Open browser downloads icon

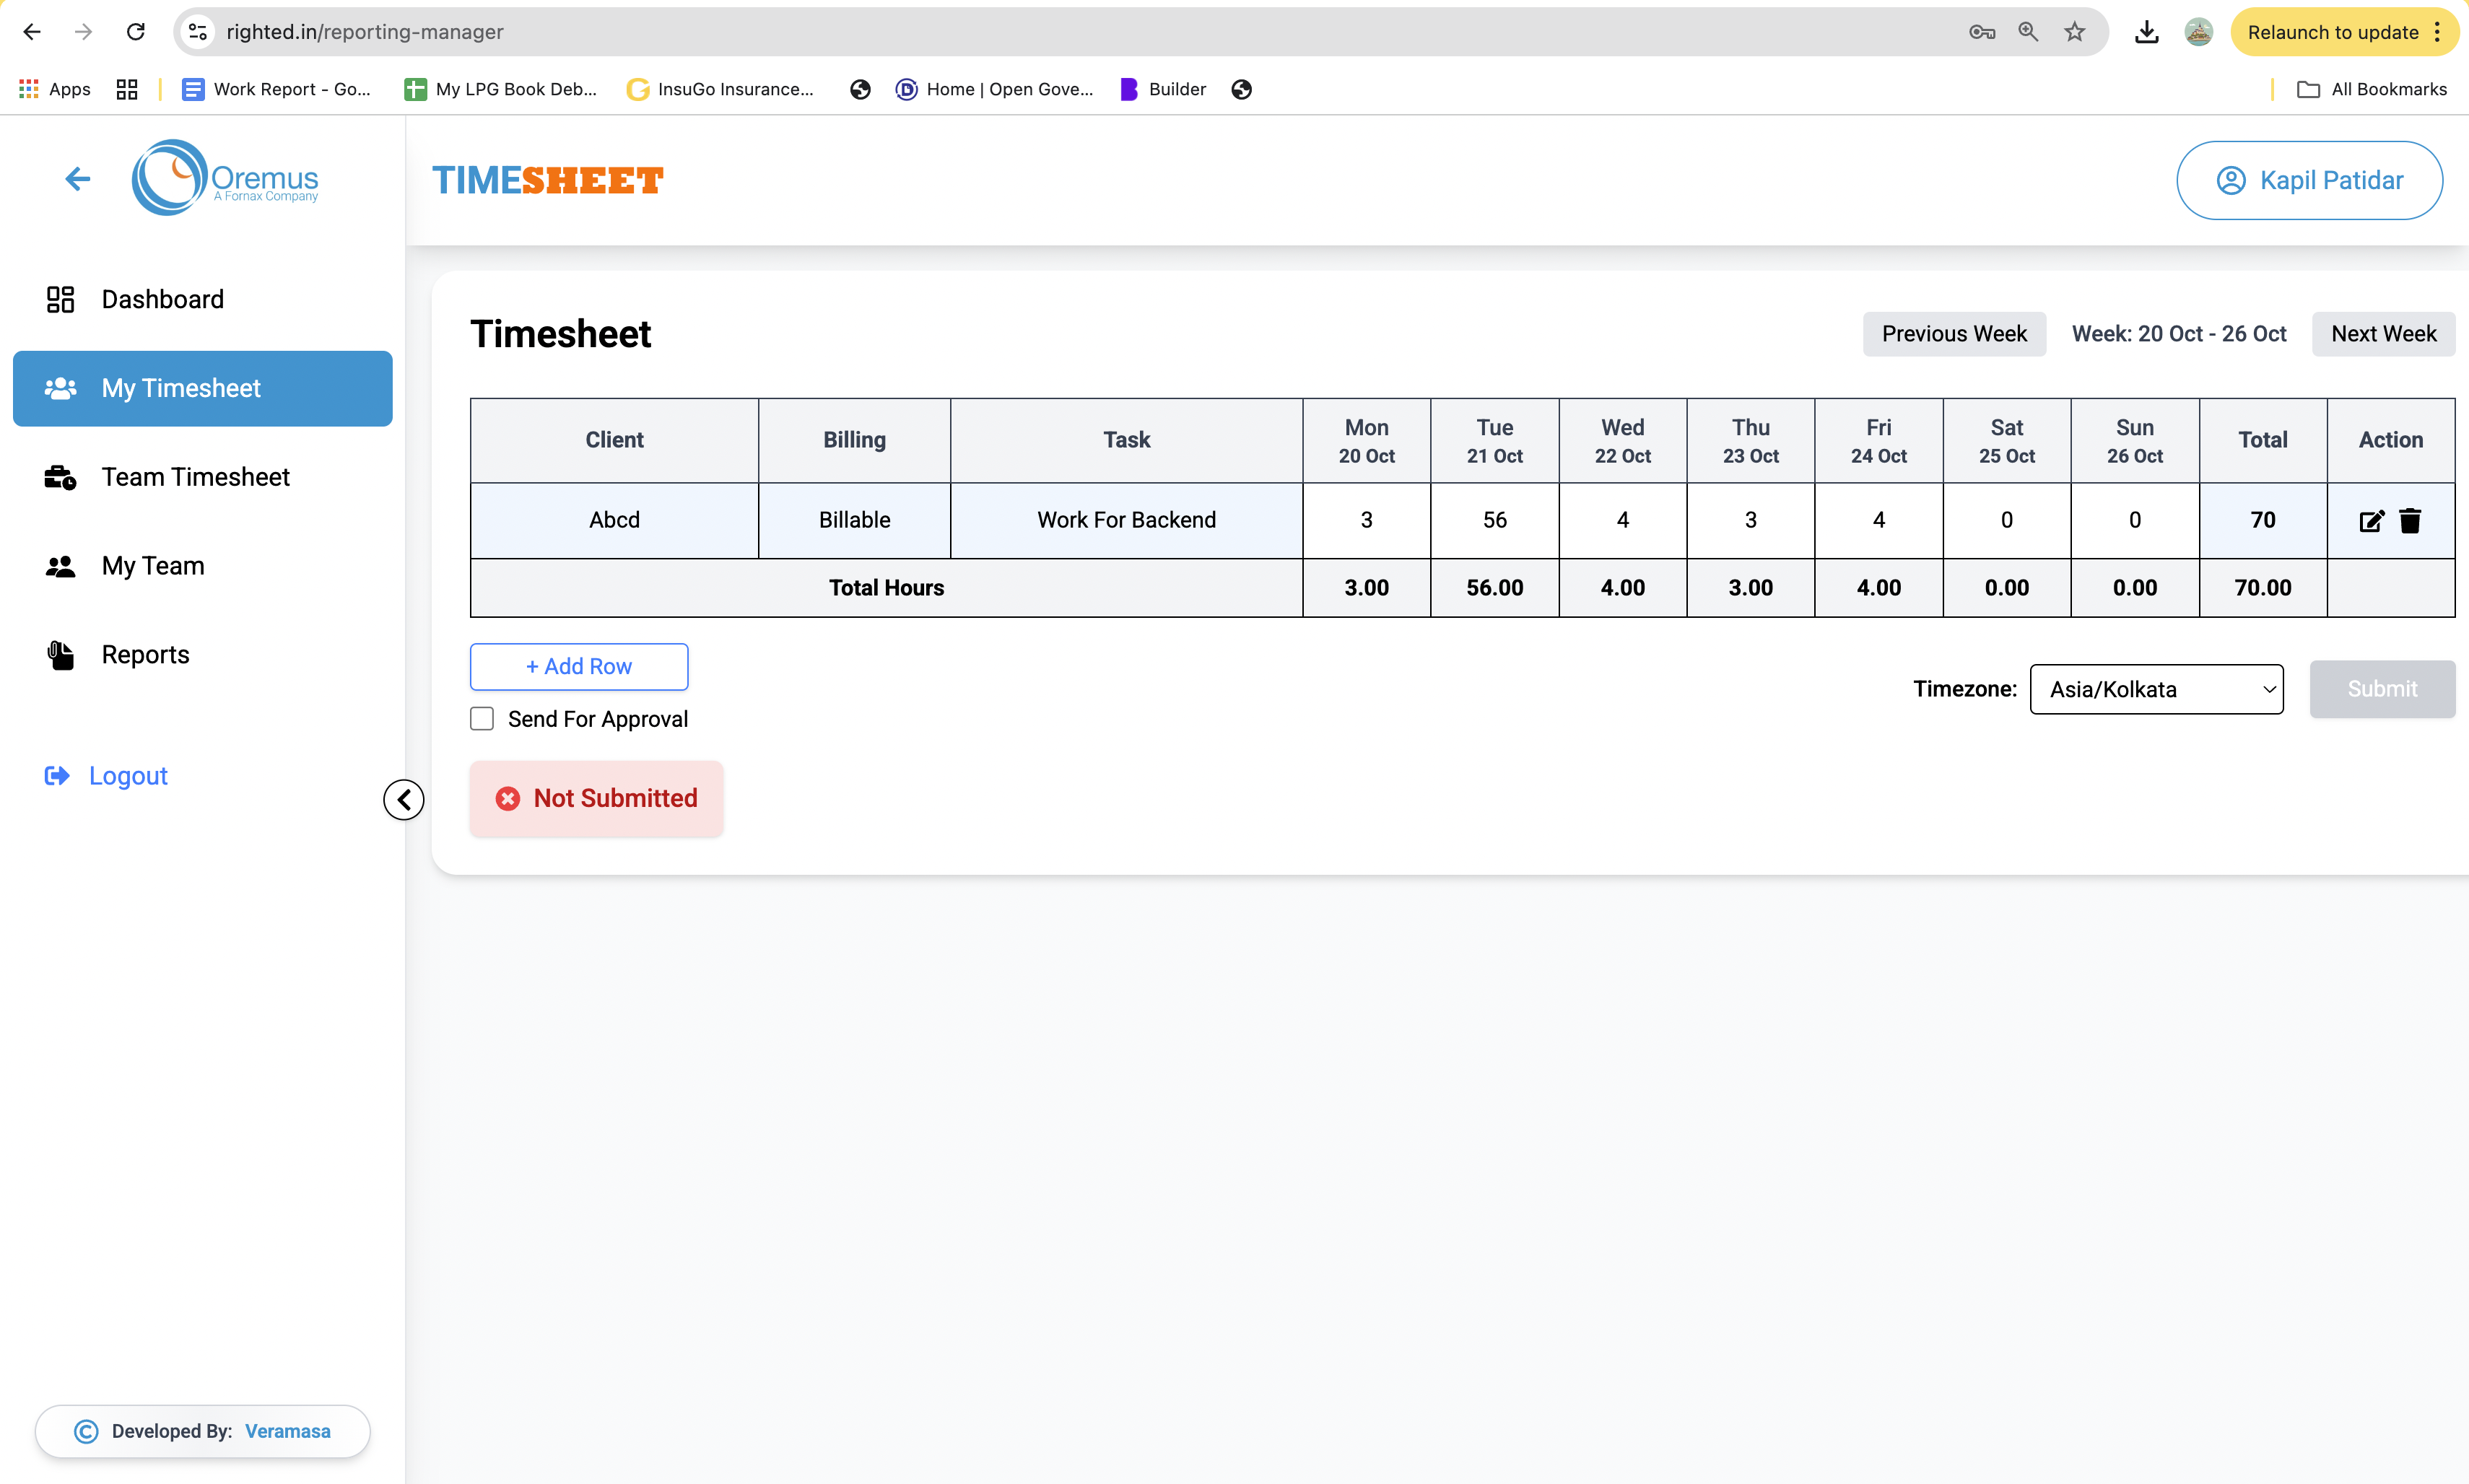[x=2146, y=32]
